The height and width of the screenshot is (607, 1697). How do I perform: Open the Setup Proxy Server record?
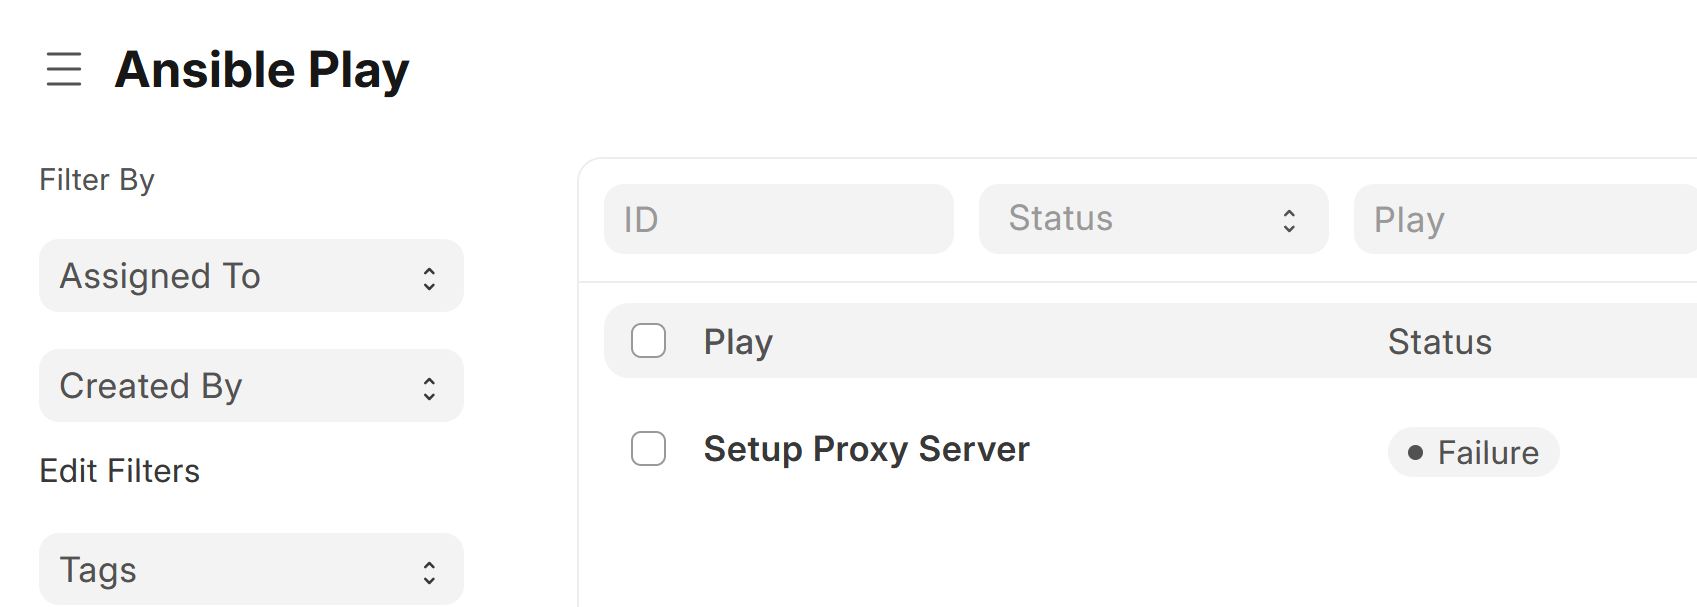pyautogui.click(x=866, y=449)
